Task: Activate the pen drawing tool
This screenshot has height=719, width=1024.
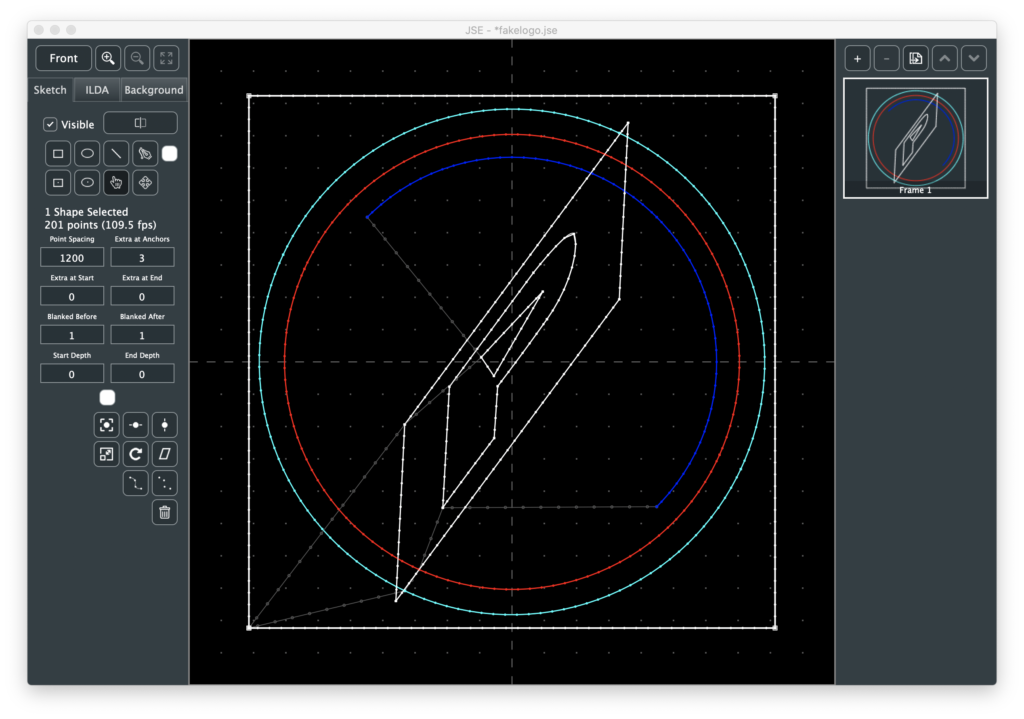Action: click(146, 154)
